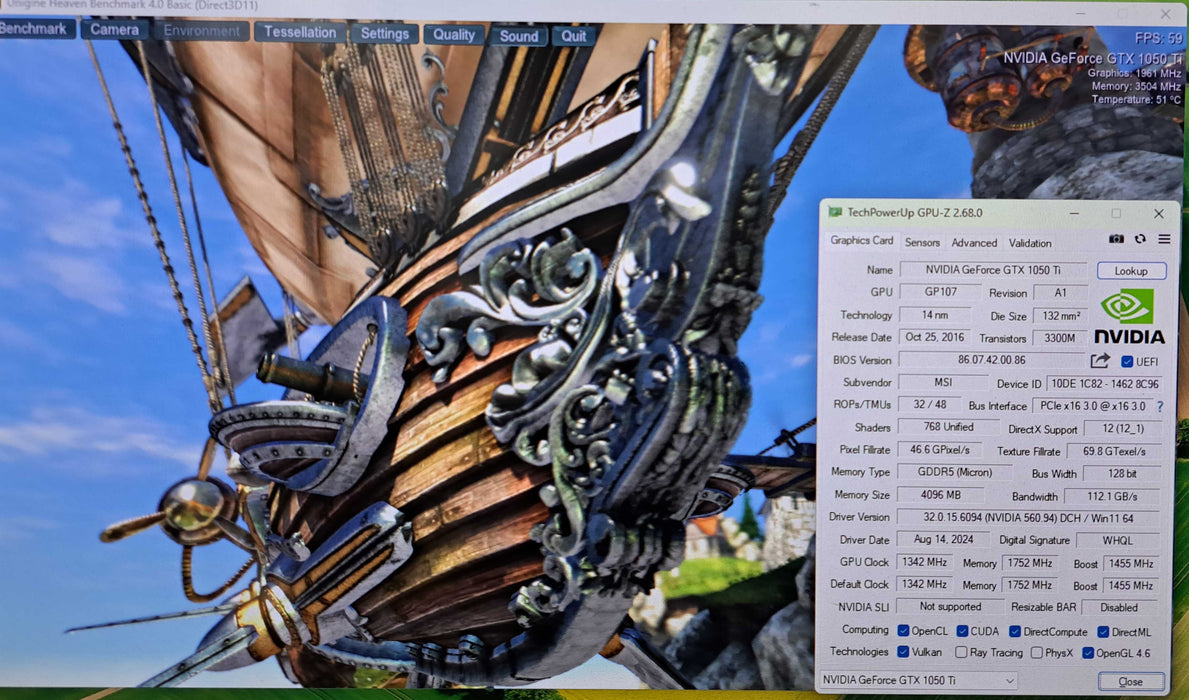This screenshot has width=1189, height=700.
Task: Click the Bus Width 128 bit field
Action: (1122, 474)
